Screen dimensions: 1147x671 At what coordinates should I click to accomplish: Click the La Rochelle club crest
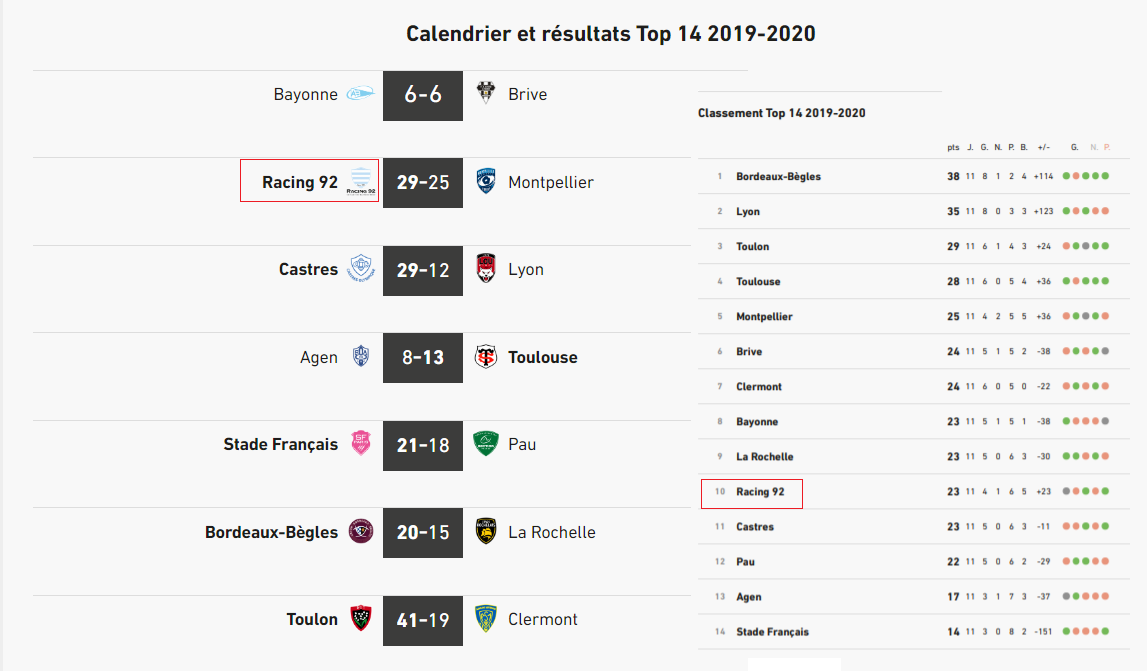coord(486,532)
